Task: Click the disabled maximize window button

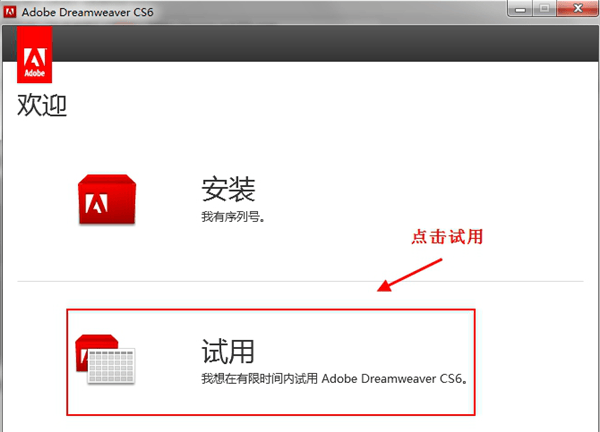Action: 545,8
